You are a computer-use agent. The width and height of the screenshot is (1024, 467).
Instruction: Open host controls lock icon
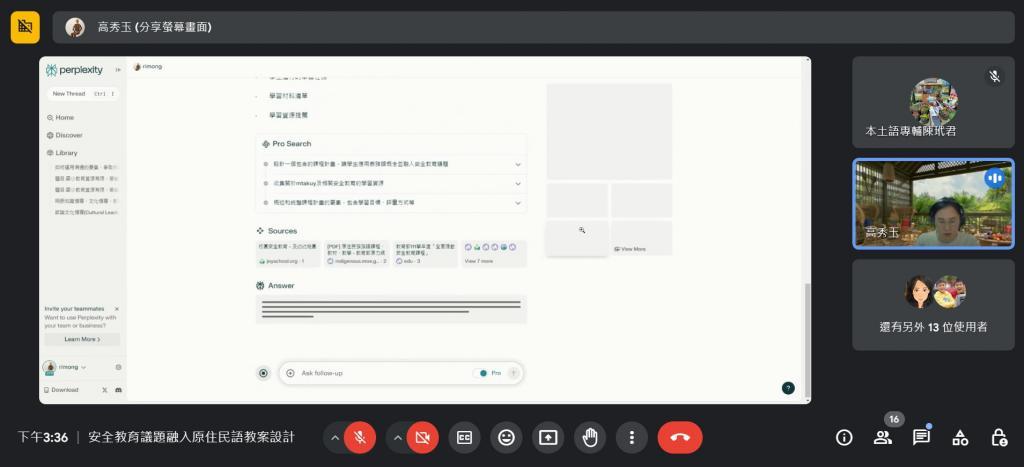[x=998, y=437]
